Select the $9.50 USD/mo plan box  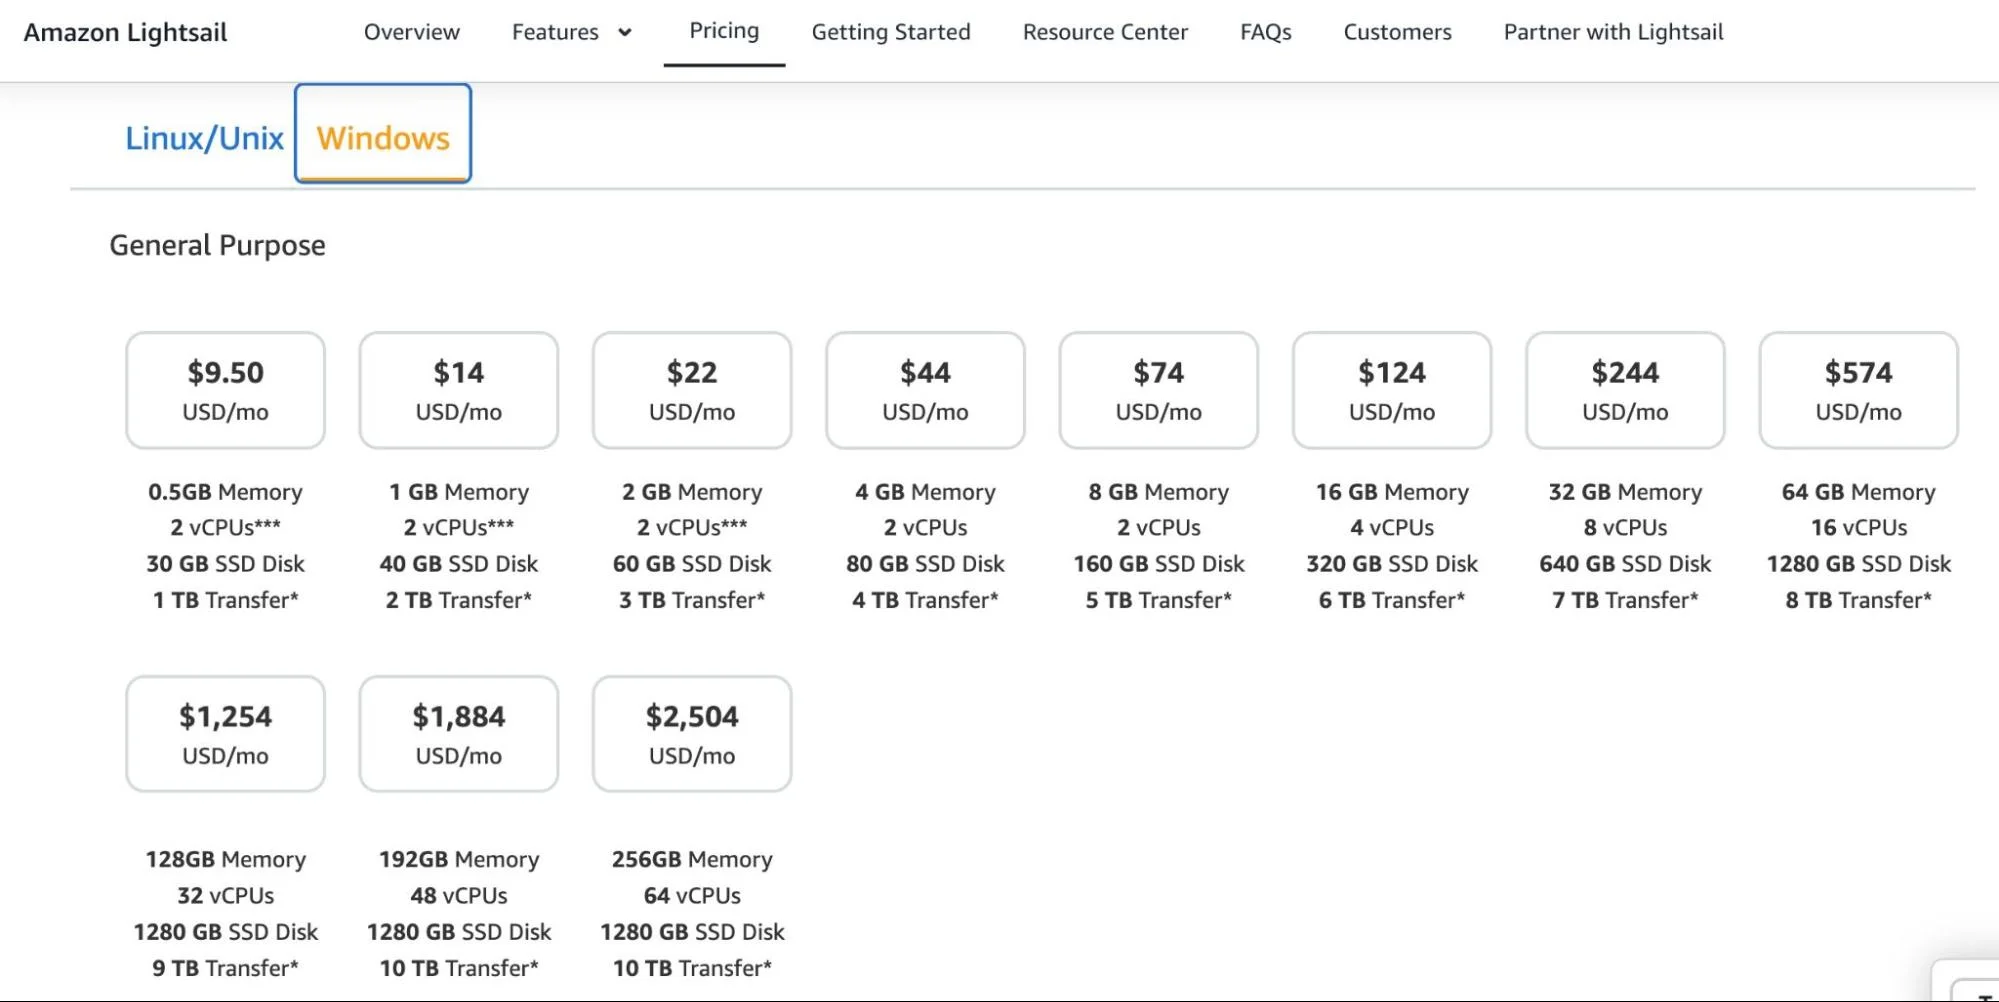coord(225,390)
